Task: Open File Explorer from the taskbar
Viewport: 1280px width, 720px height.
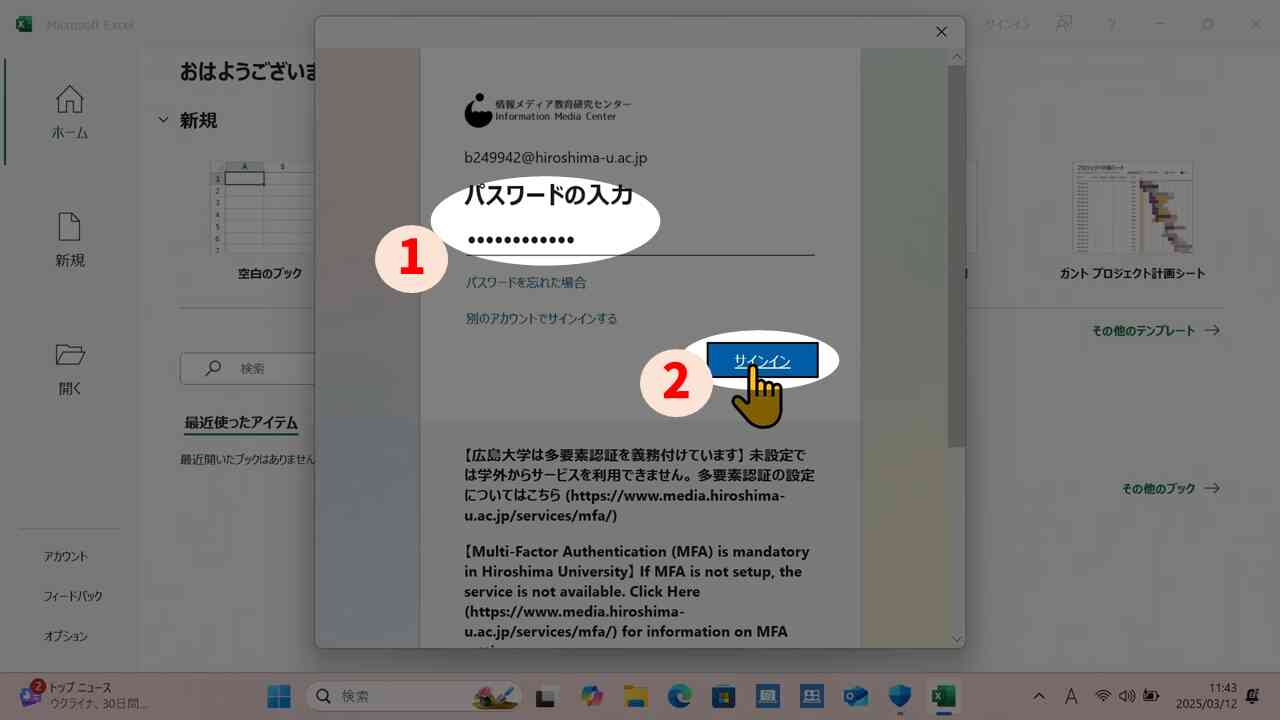Action: 634,696
